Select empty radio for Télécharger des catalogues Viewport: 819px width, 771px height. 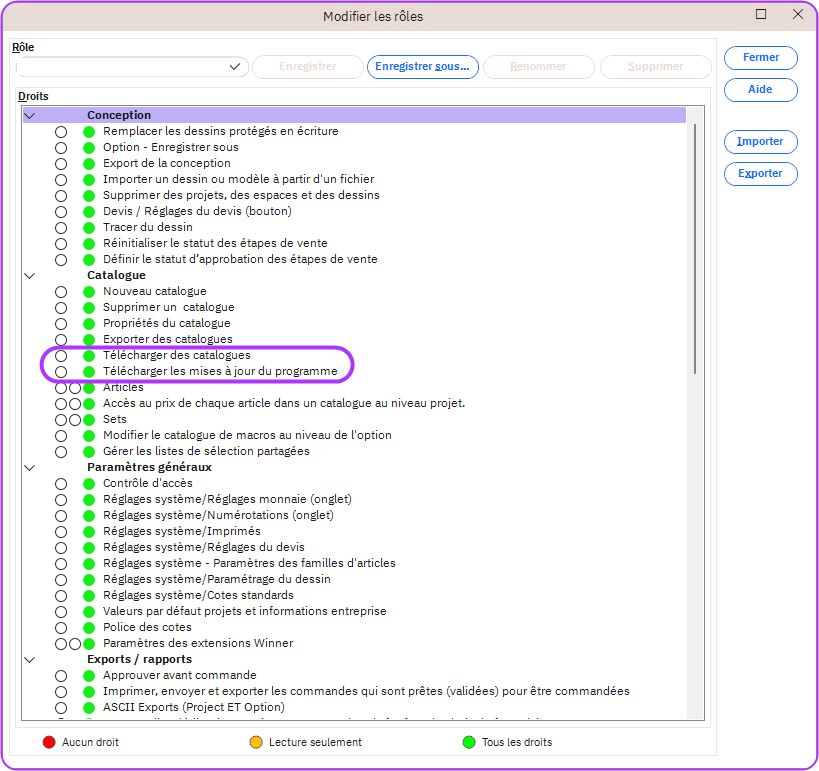61,356
